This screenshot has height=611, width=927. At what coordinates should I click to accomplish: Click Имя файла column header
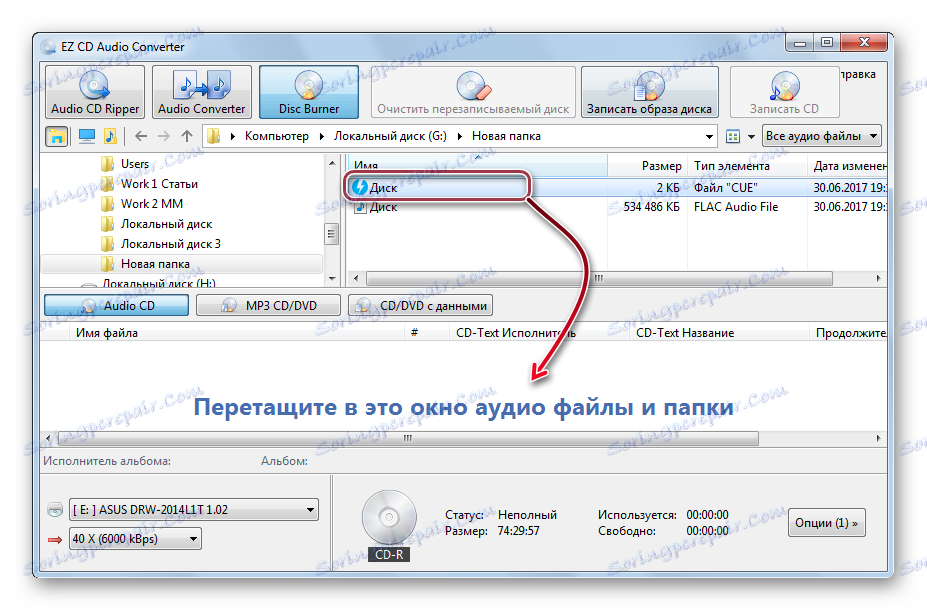tap(236, 333)
